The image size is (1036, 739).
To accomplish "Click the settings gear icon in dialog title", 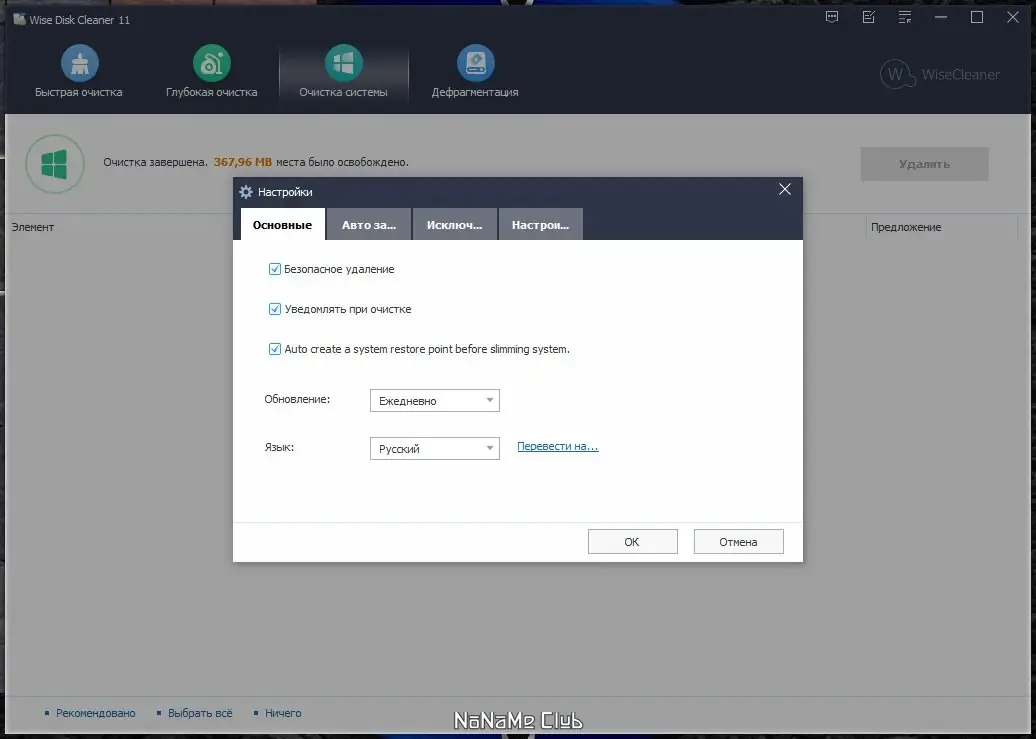I will pyautogui.click(x=246, y=192).
